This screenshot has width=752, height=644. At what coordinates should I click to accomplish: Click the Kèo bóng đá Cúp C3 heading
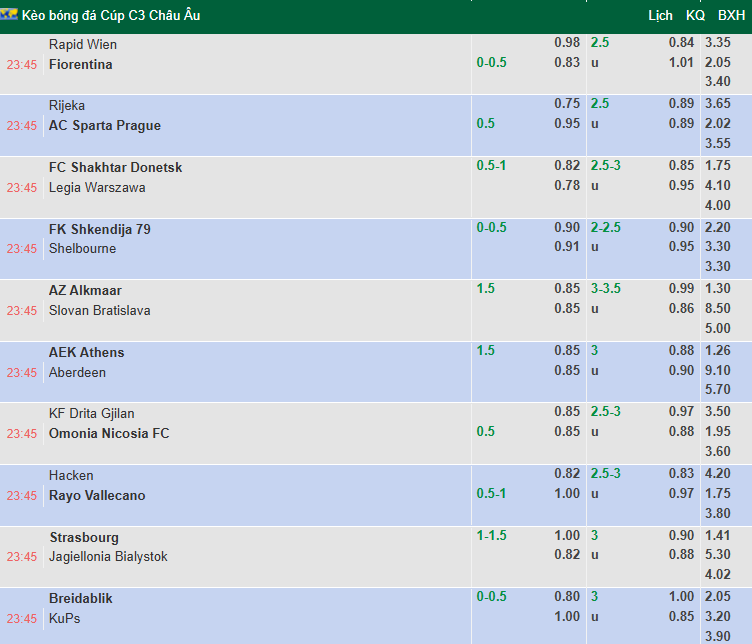click(x=111, y=15)
